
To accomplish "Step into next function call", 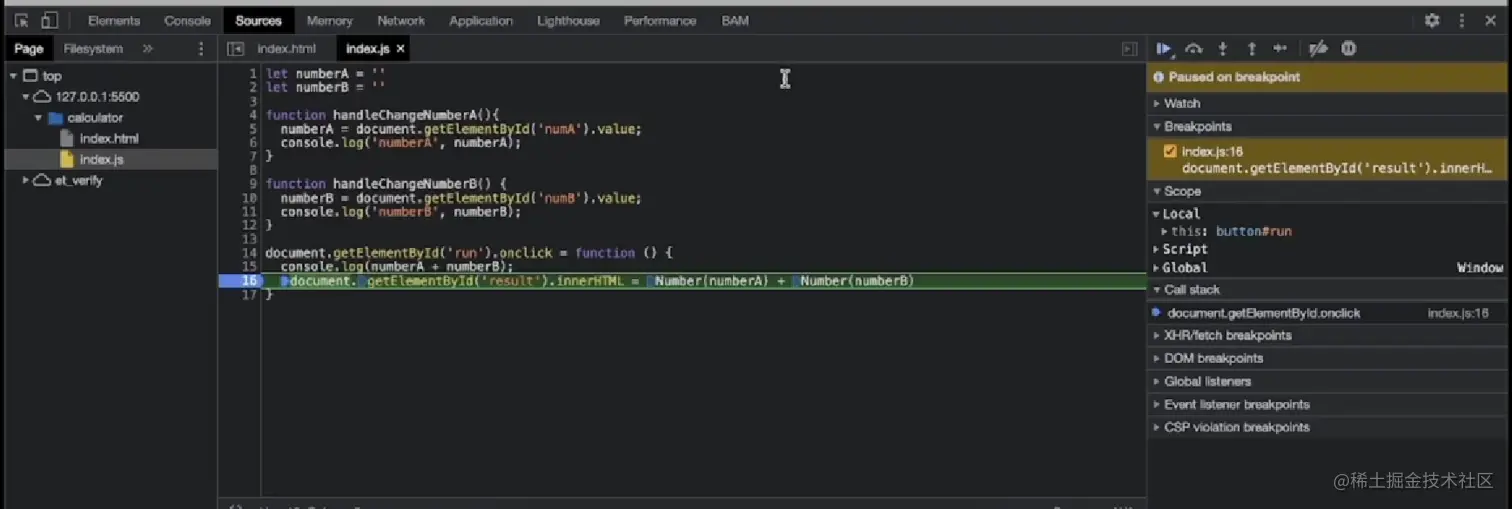I will click(1222, 48).
